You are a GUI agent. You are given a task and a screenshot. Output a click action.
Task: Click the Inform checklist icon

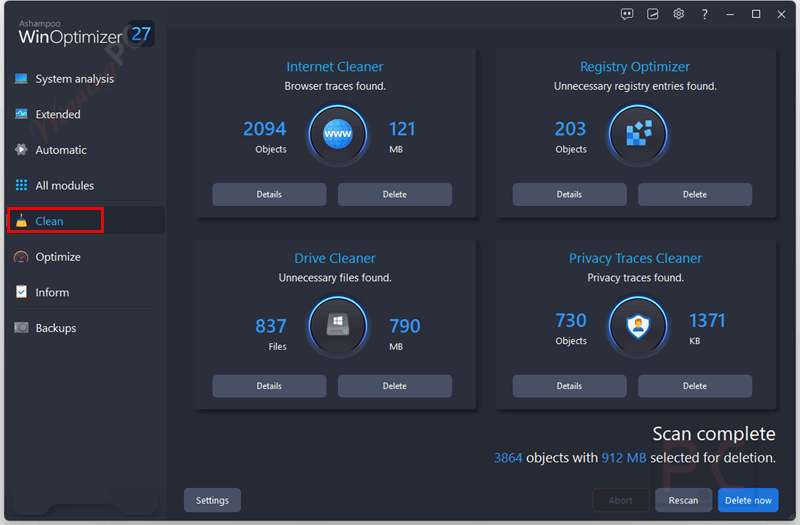[21, 292]
